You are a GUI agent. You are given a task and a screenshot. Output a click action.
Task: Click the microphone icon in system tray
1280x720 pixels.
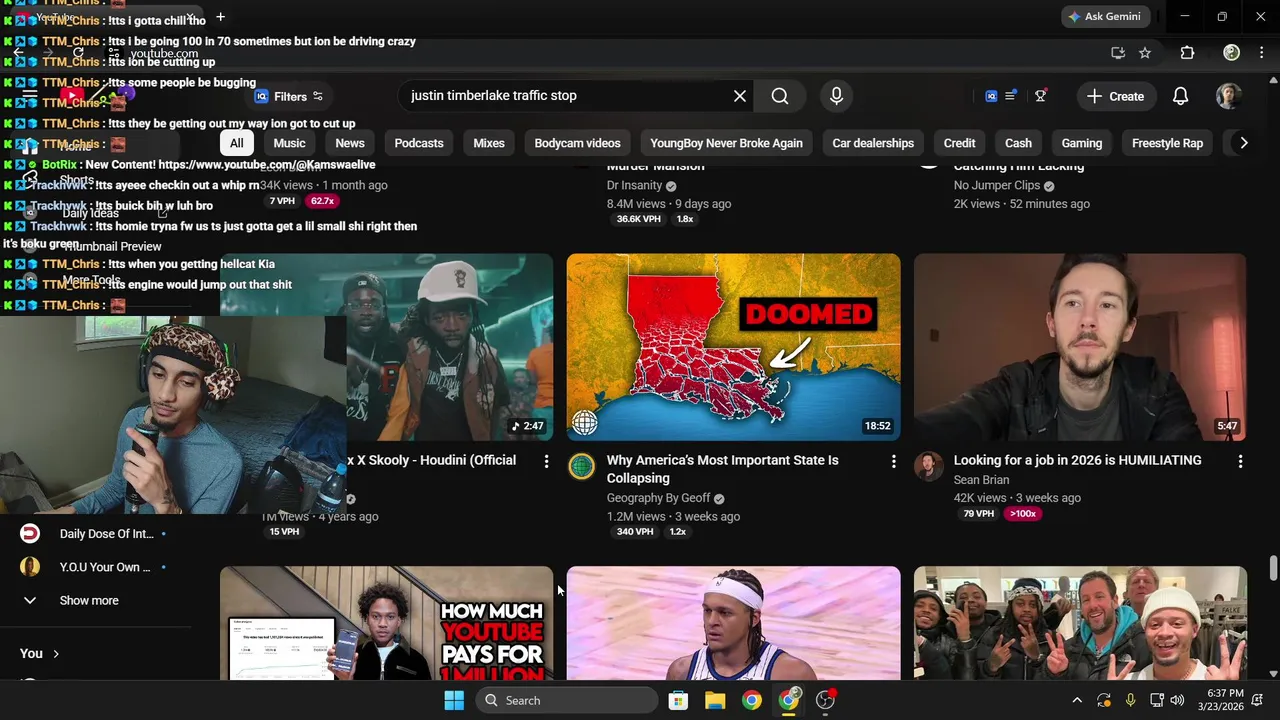point(1130,700)
